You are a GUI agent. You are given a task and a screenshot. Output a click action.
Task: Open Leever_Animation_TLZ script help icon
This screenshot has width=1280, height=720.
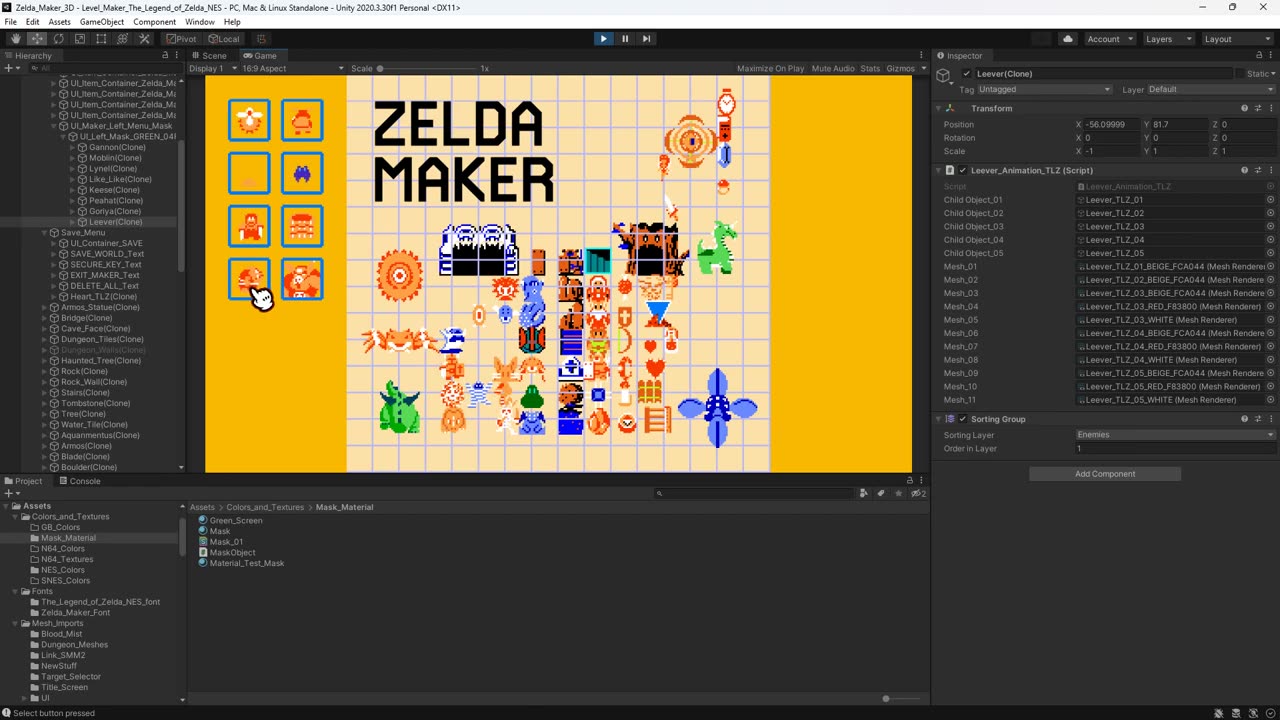click(x=1244, y=170)
